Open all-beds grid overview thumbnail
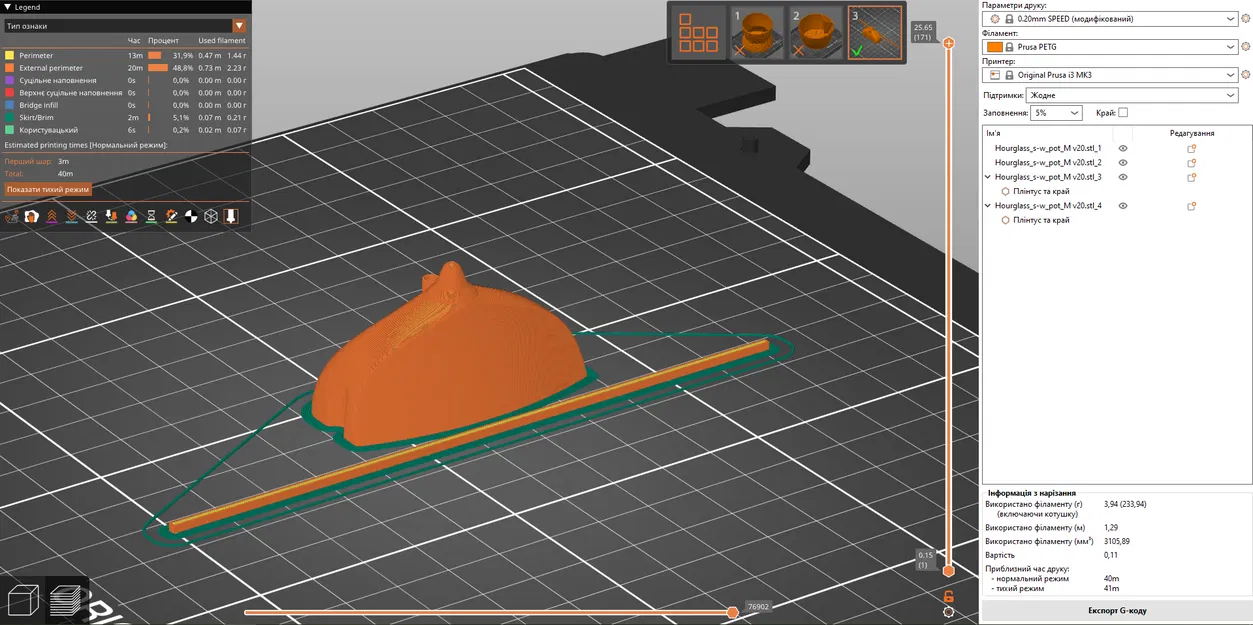The image size is (1253, 625). (x=698, y=33)
